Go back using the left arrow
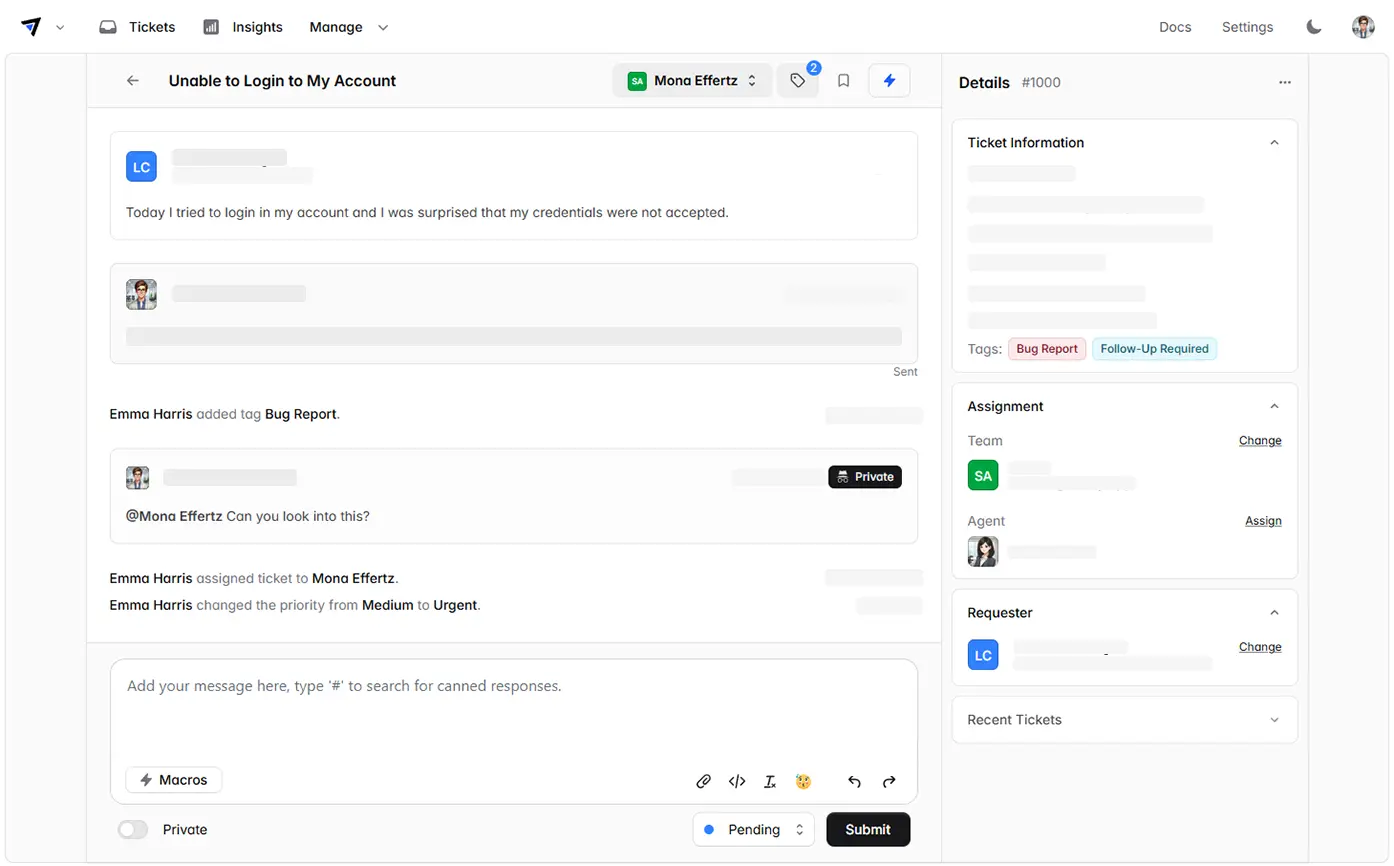Screen dimensions: 1394x866 pyautogui.click(x=132, y=81)
